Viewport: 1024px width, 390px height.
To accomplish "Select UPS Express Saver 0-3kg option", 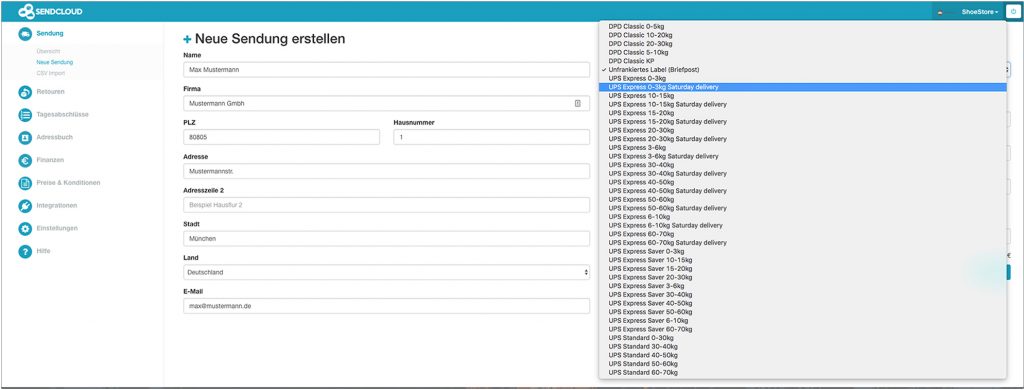I will pos(803,252).
